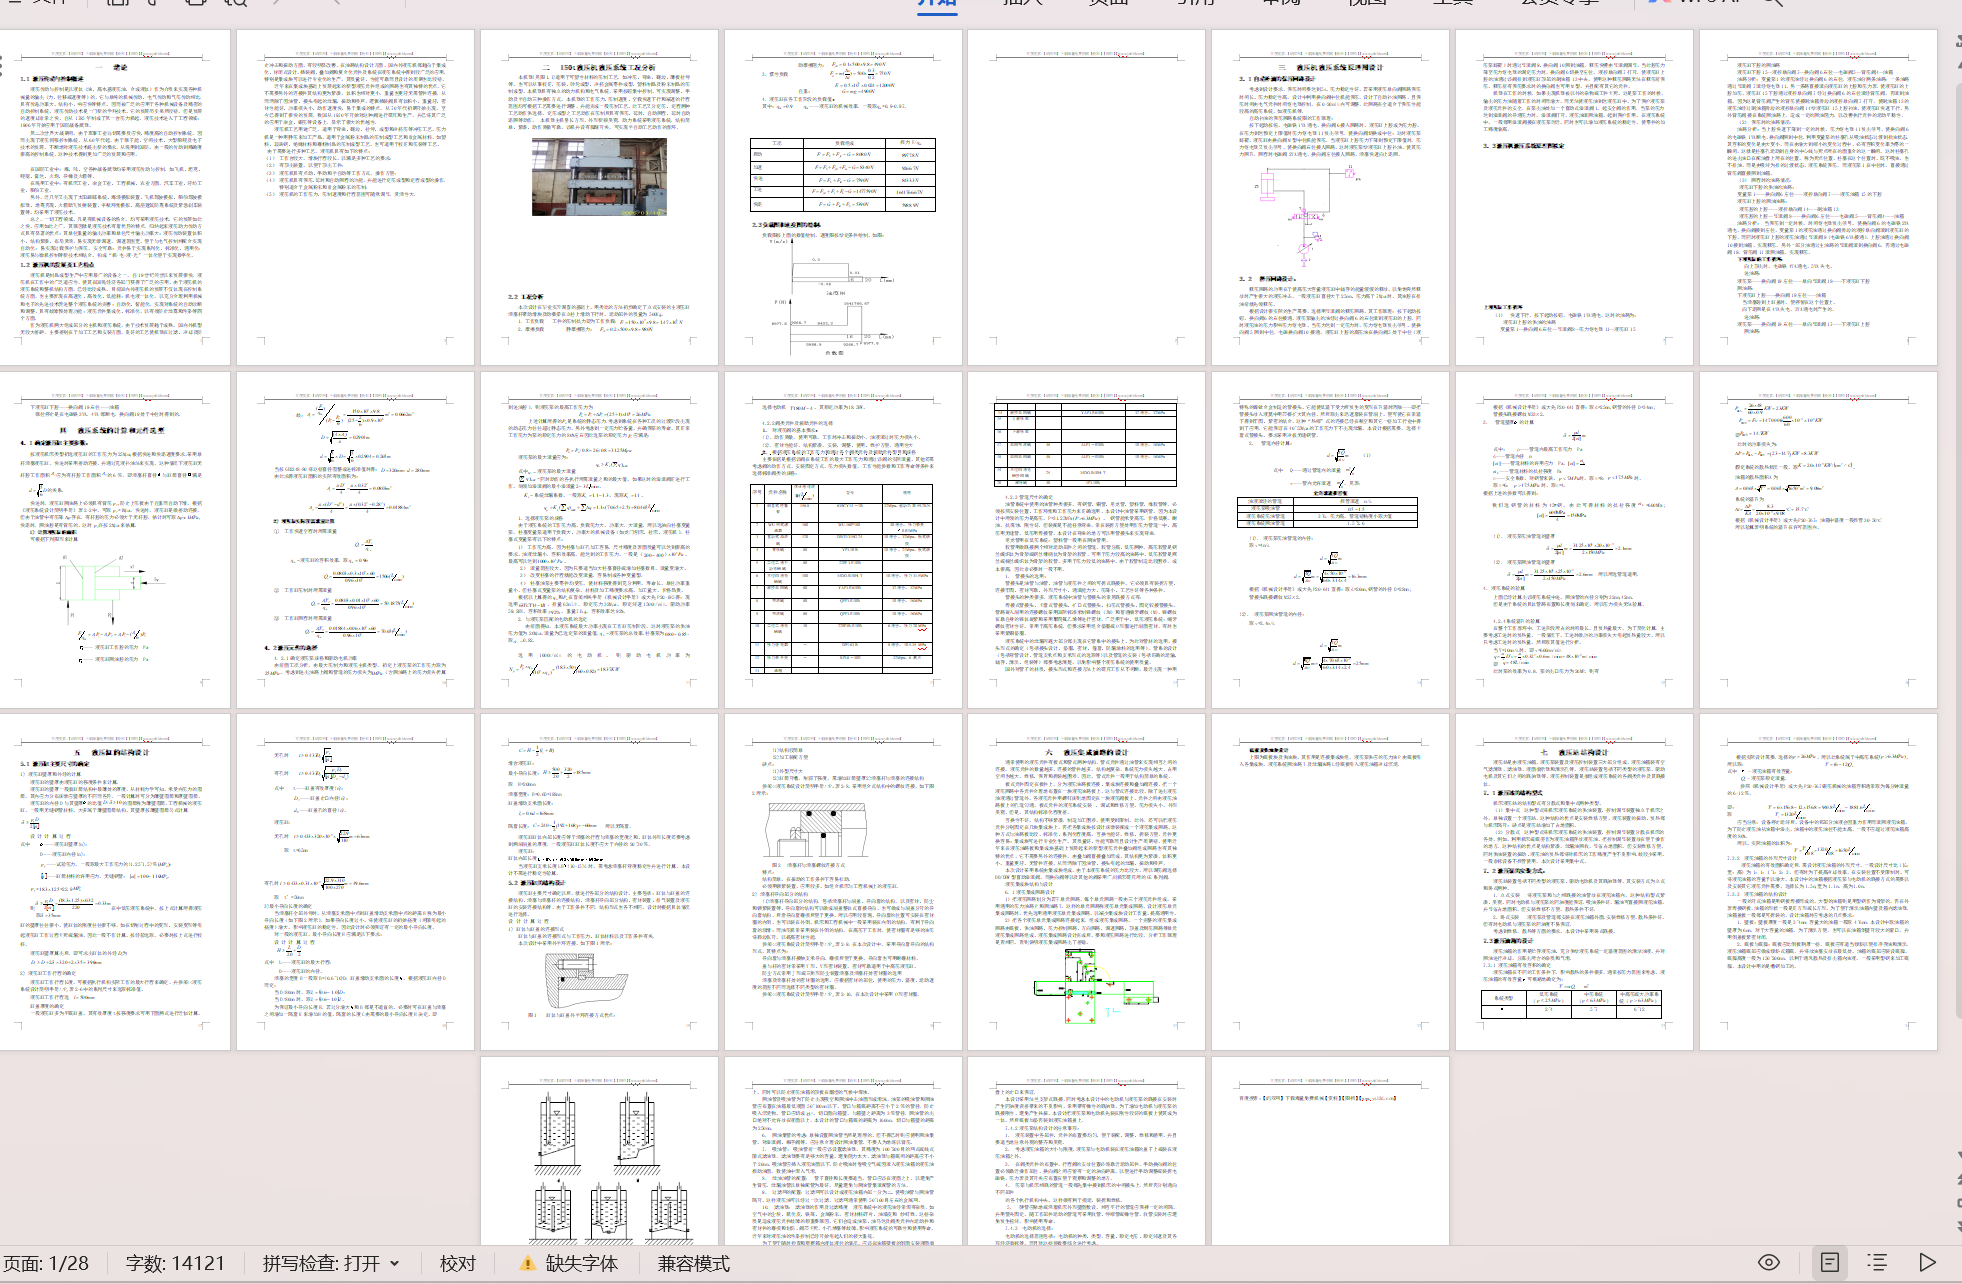1962x1284 pixels.
Task: Open page 23 thumbnail with small bottom table
Action: 1574,882
